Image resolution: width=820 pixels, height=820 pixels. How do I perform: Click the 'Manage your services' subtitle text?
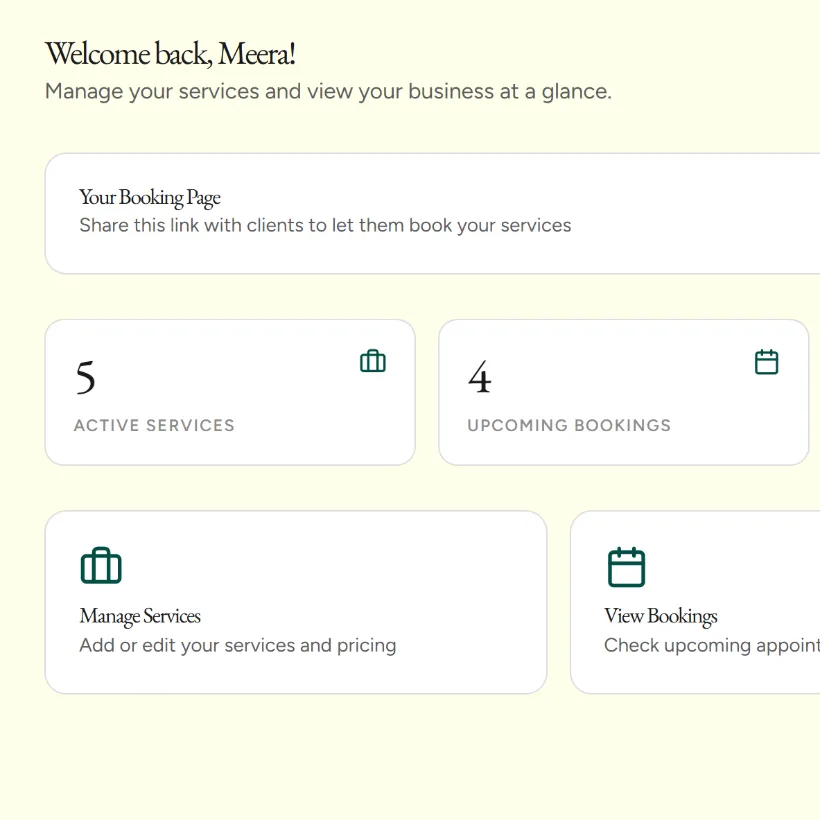pyautogui.click(x=328, y=92)
